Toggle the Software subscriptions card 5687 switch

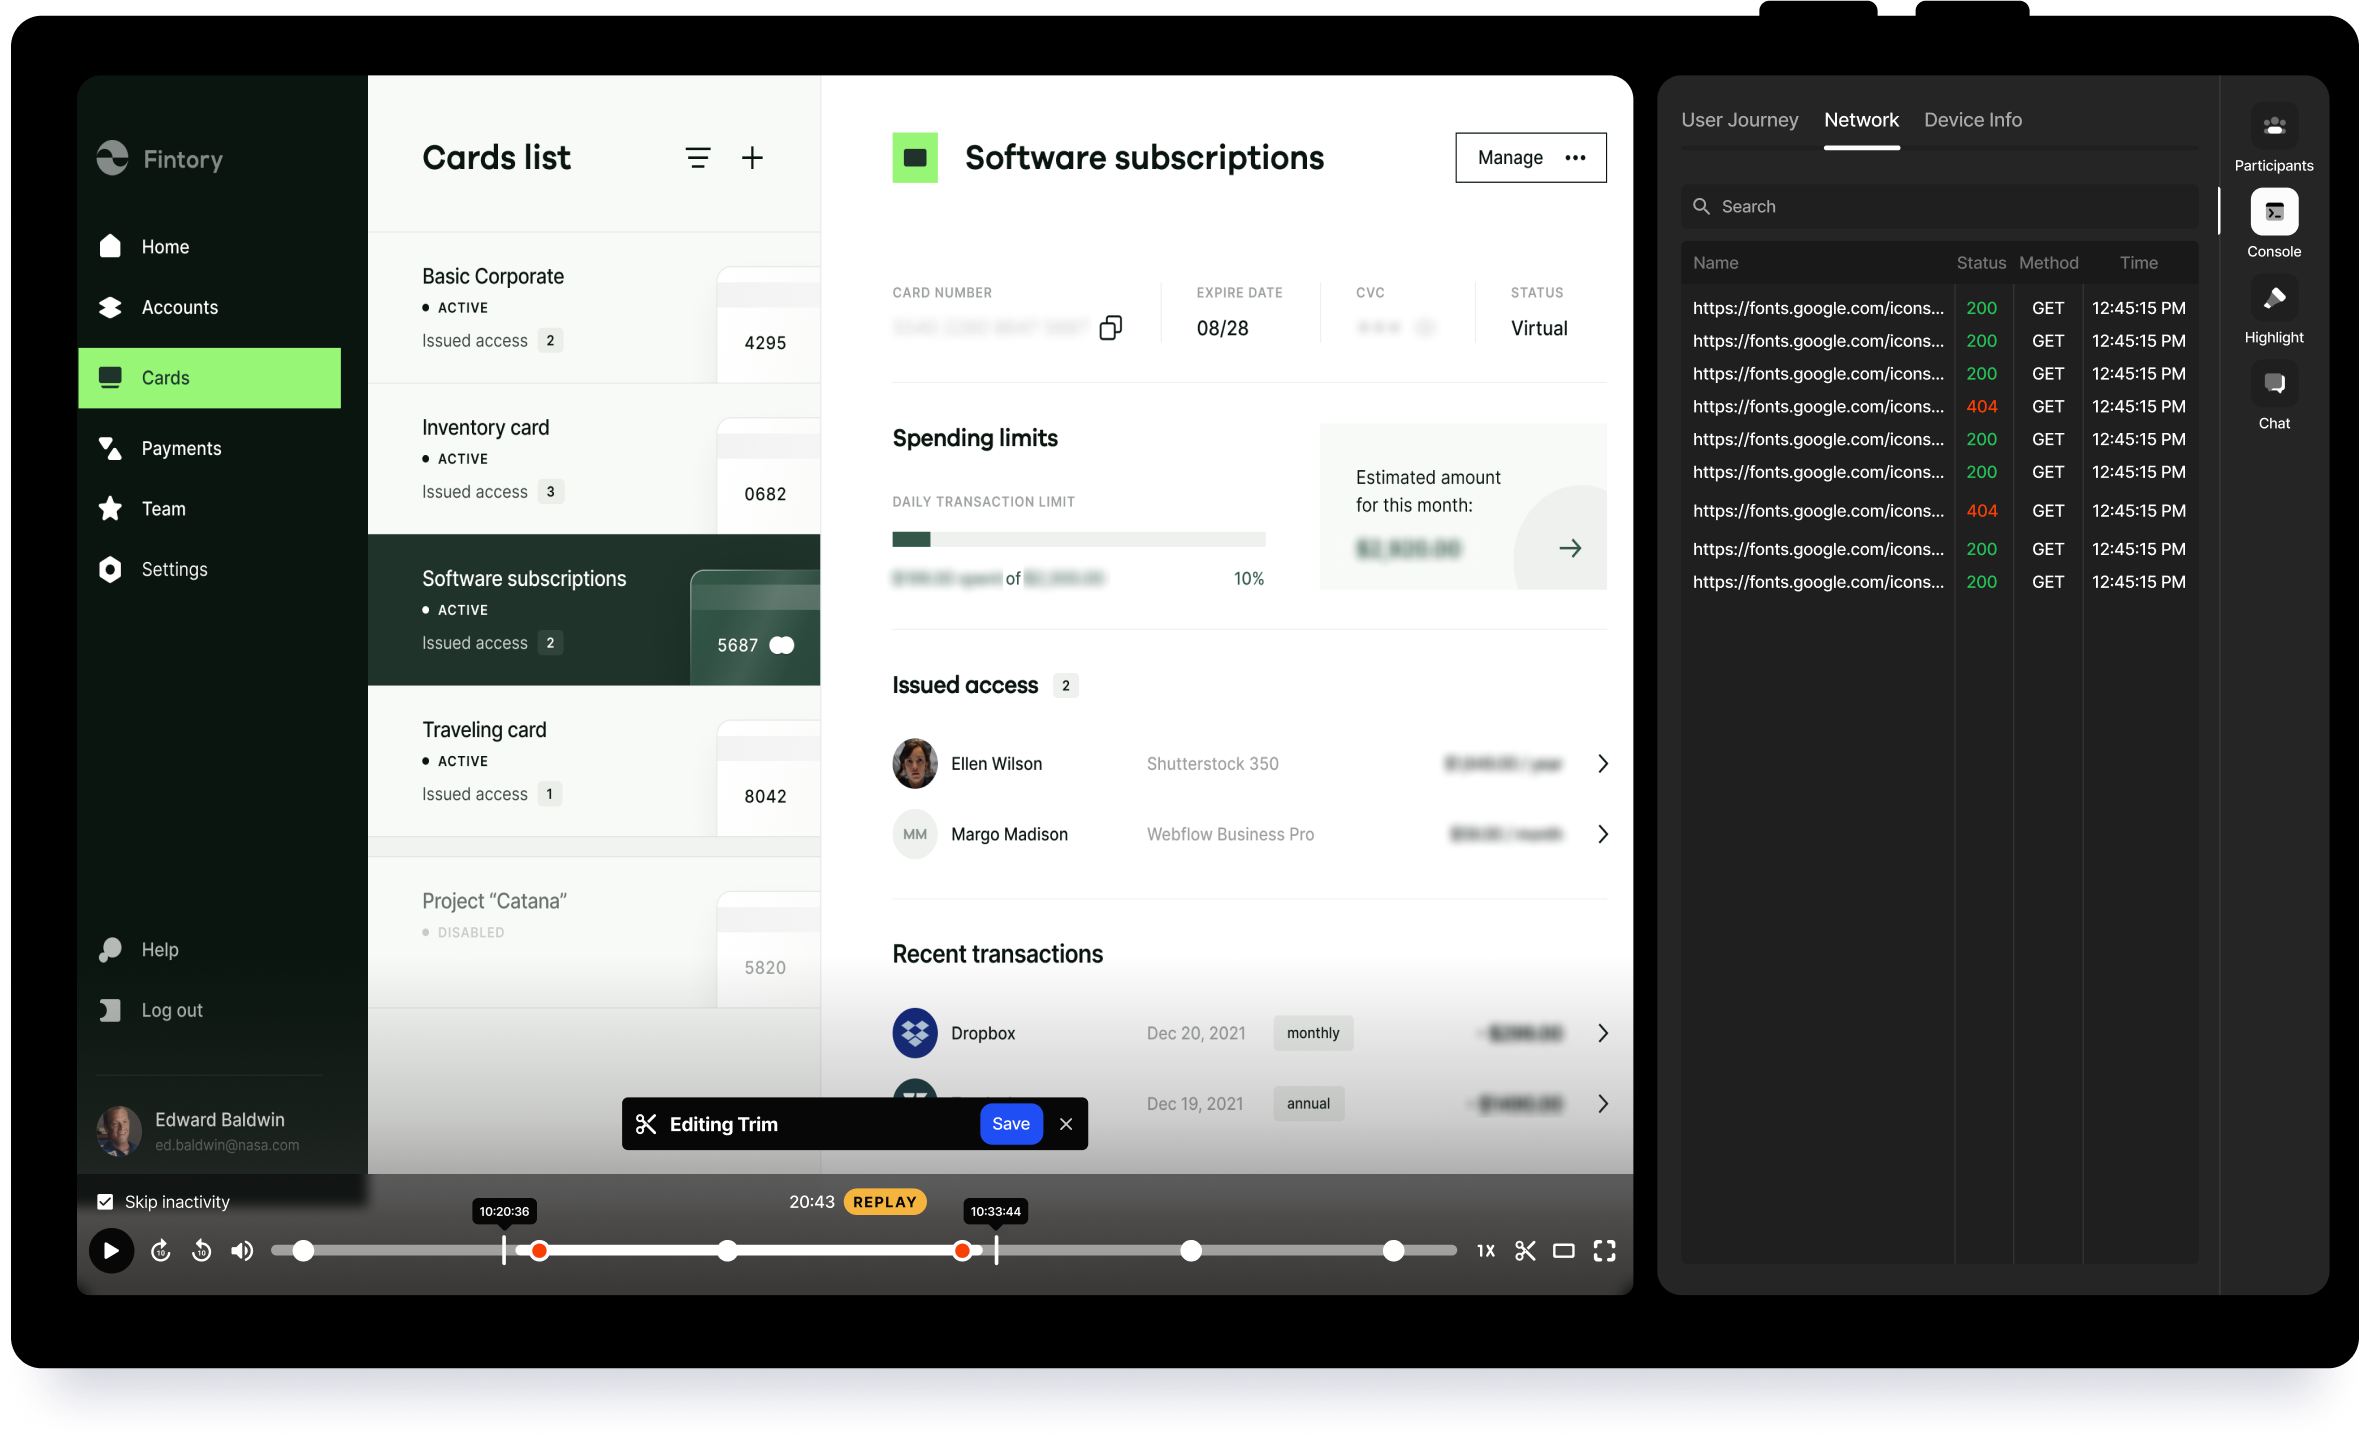tap(782, 645)
